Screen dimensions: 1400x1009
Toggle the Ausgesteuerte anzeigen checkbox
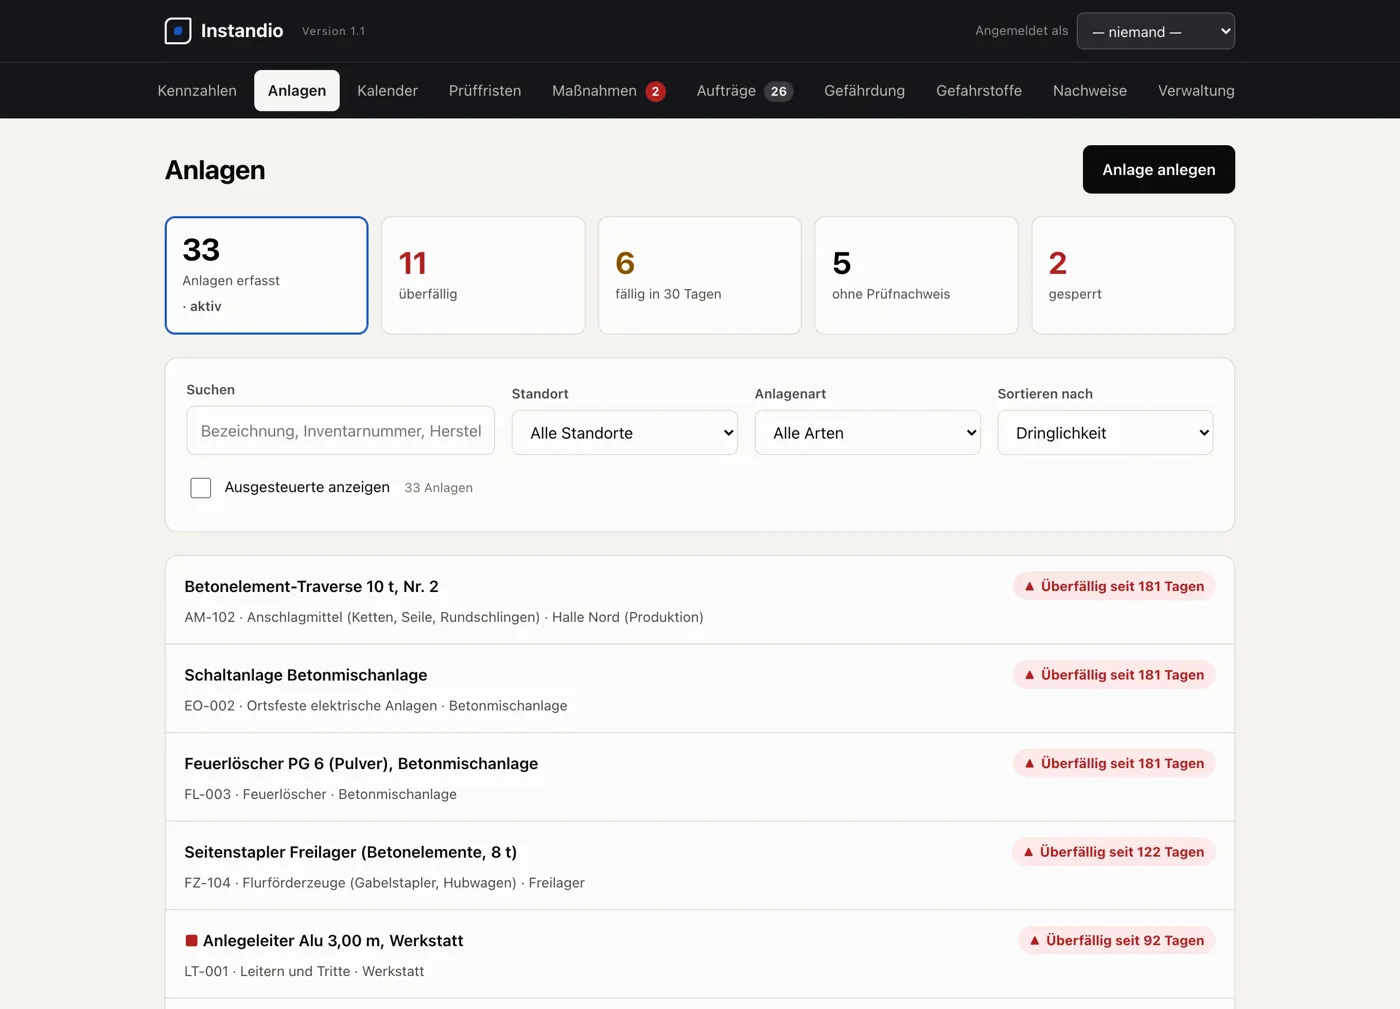[x=201, y=488]
